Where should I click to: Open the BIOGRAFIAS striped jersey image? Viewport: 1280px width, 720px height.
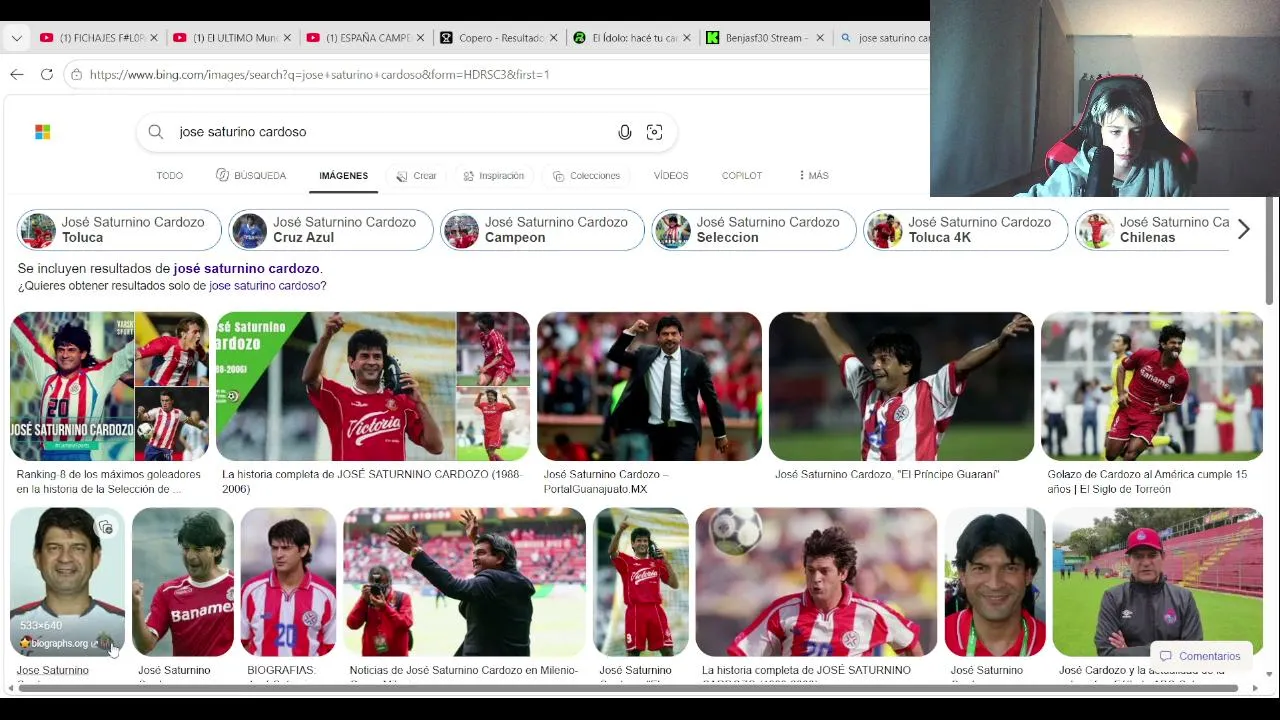(288, 582)
